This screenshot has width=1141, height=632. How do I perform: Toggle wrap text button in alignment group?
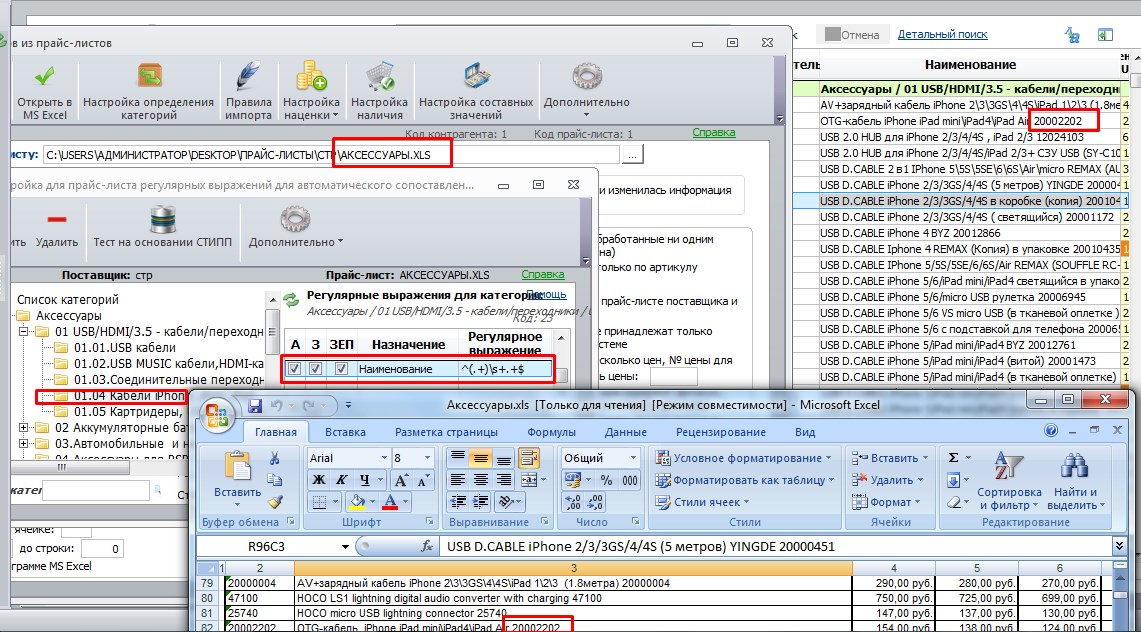coord(529,457)
